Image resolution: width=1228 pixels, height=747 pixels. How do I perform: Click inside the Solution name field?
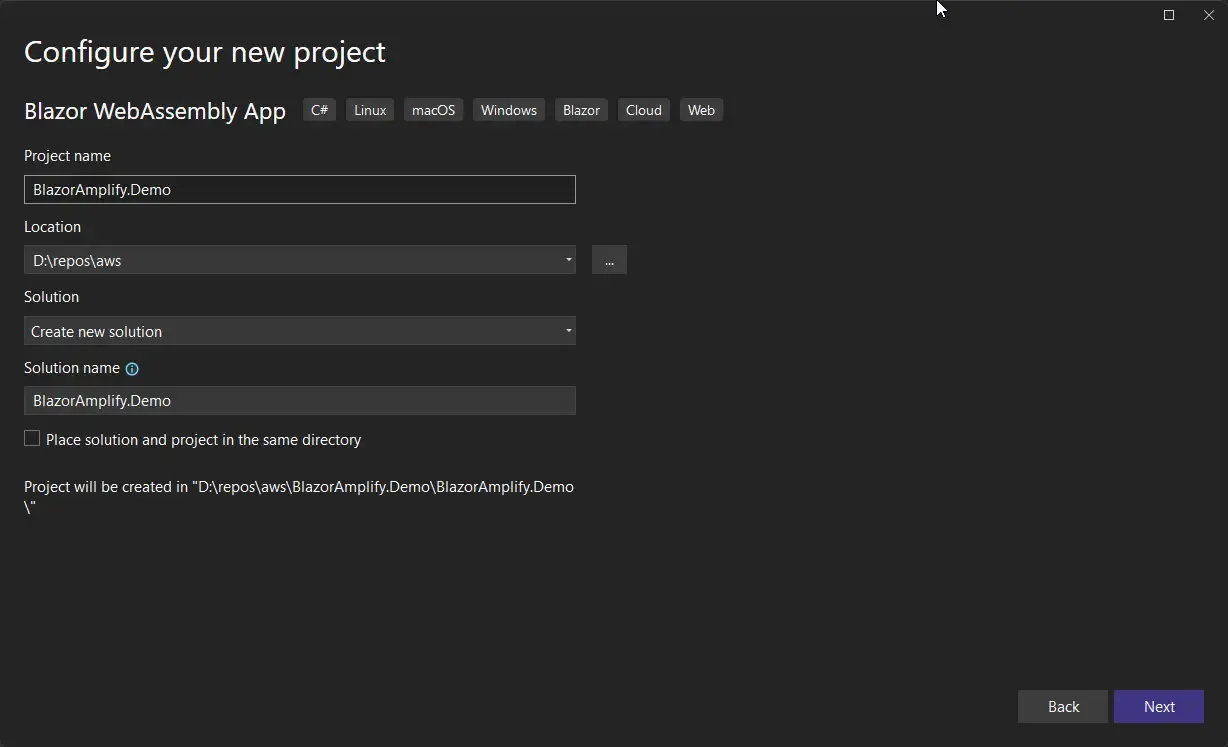300,400
